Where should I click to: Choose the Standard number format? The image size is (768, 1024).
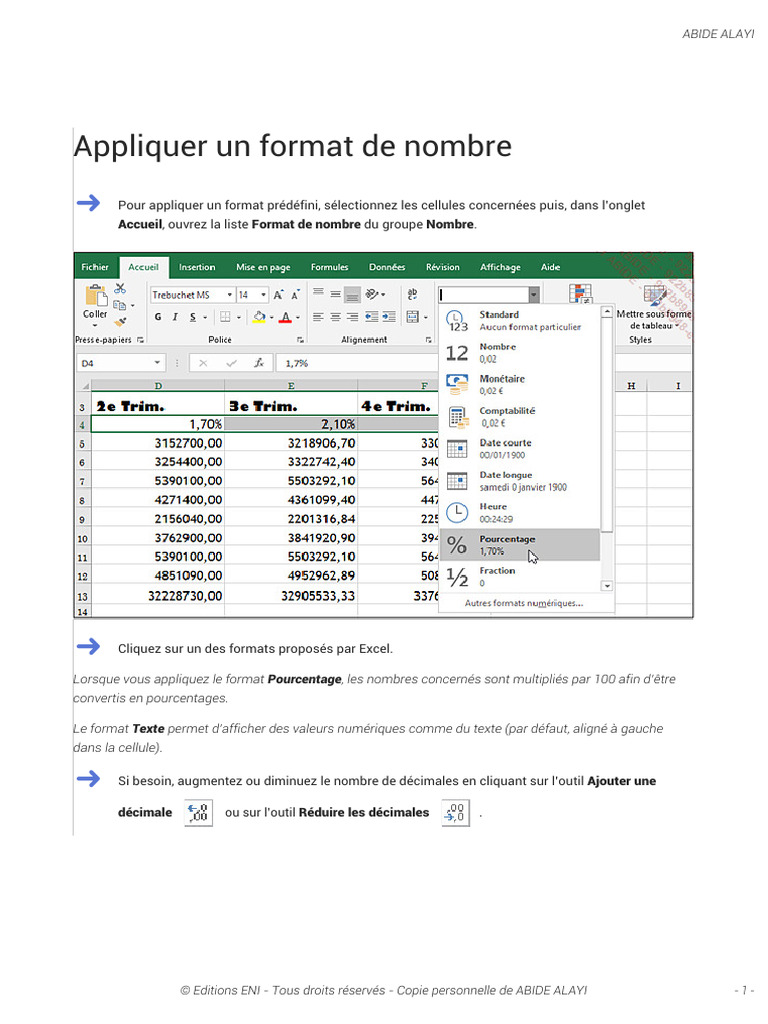[520, 321]
